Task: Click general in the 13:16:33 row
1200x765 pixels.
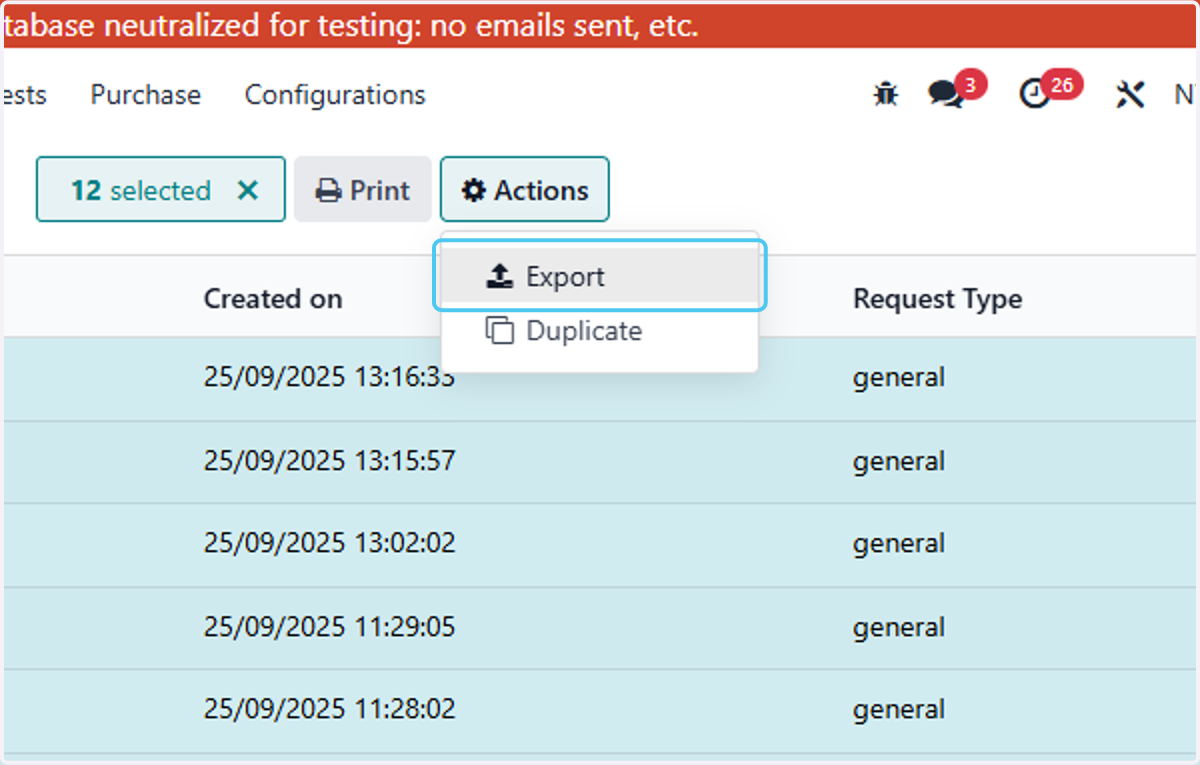Action: pos(899,377)
